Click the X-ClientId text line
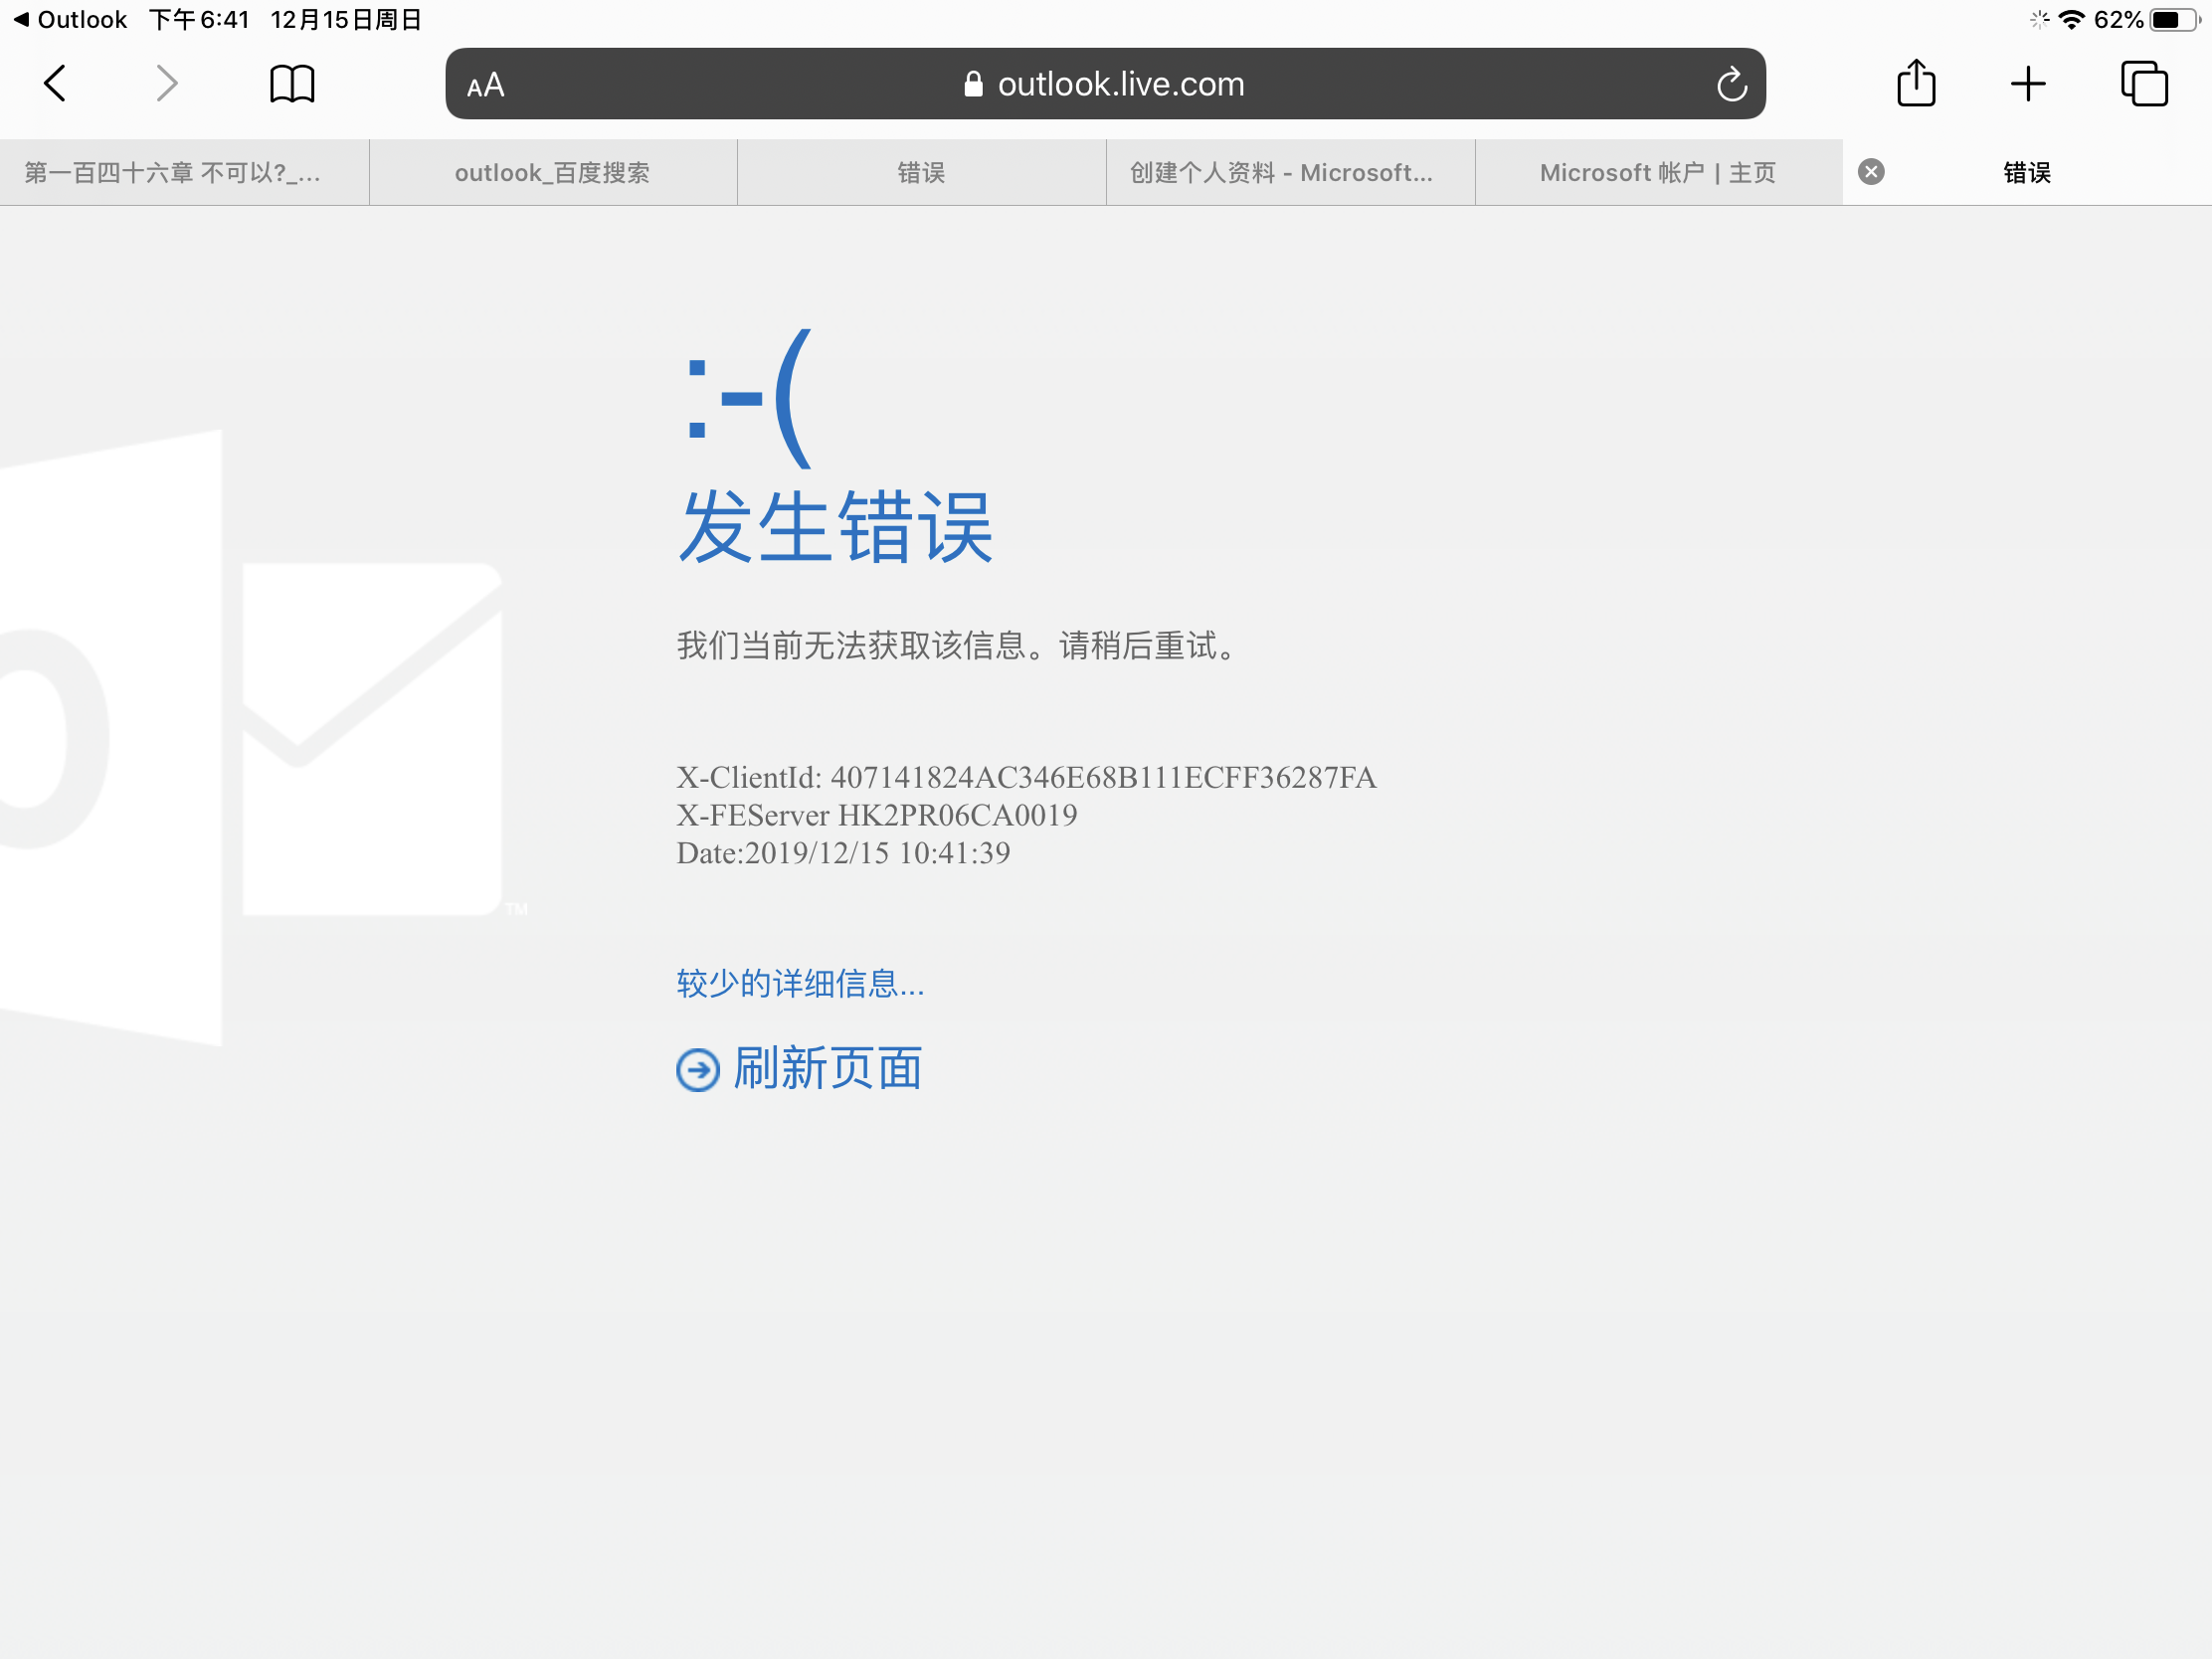Viewport: 2212px width, 1659px height. (x=1026, y=777)
